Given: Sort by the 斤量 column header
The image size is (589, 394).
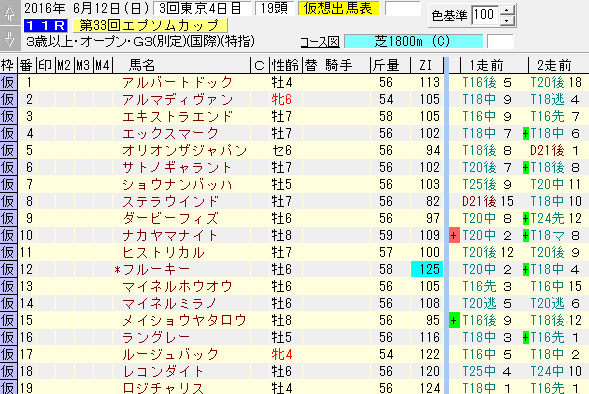Looking at the screenshot, I should [390, 65].
